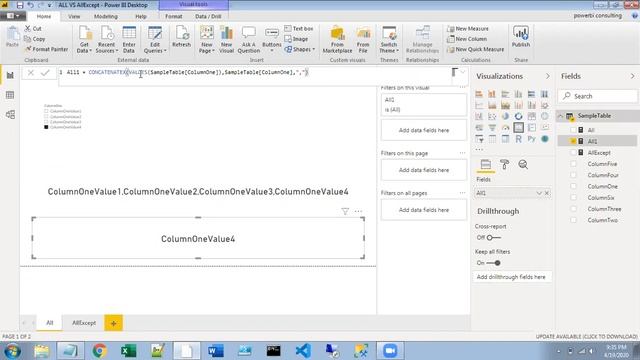This screenshot has width=640, height=360.
Task: Open the Format ribbon tab
Action: click(x=173, y=16)
